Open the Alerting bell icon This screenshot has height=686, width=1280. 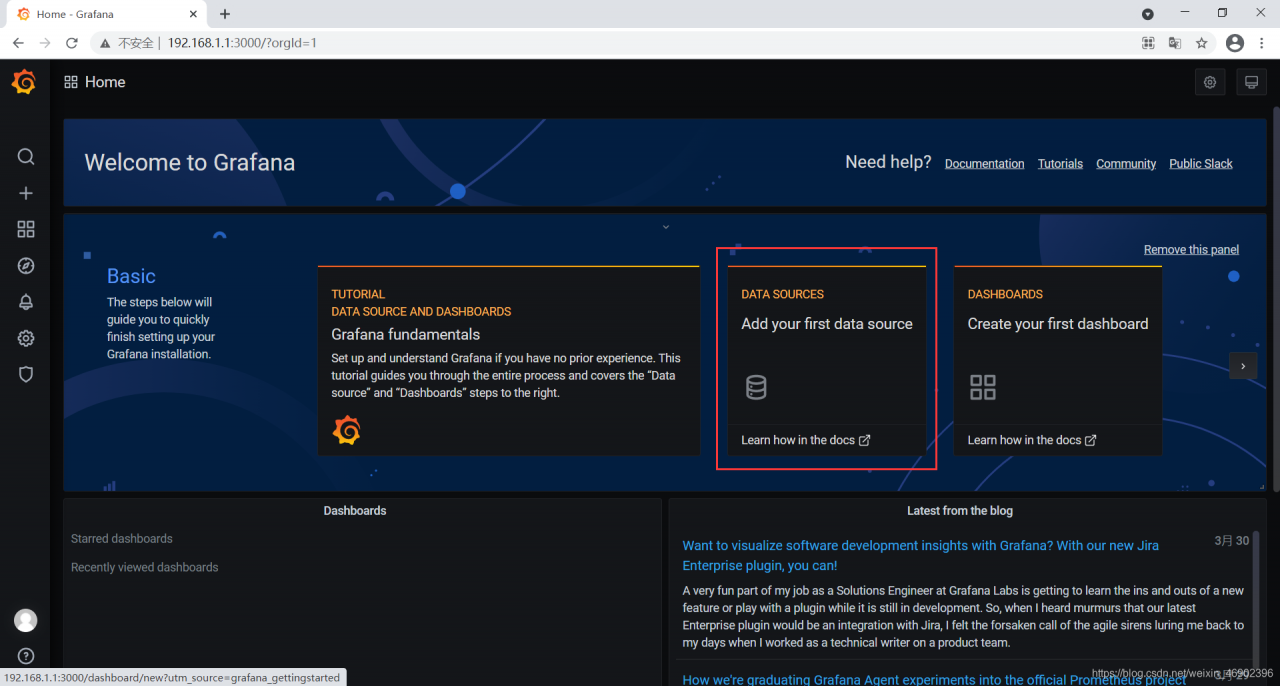26,302
